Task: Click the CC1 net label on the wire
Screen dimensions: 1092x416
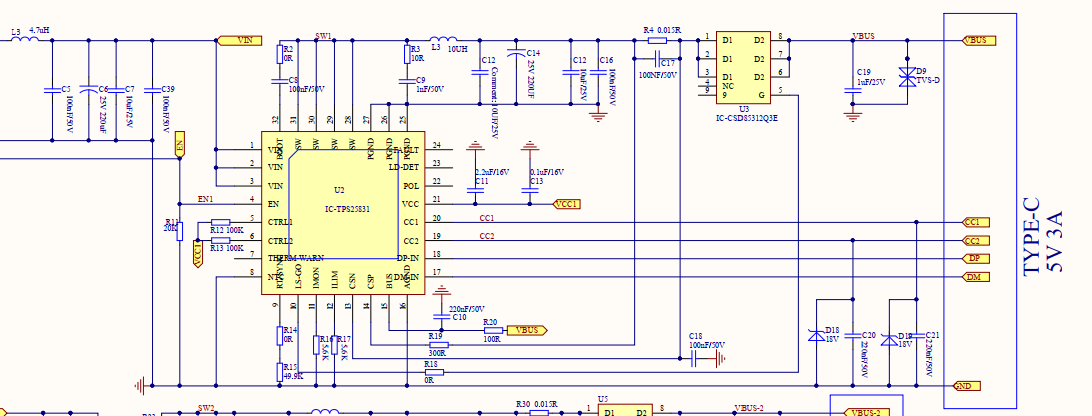Action: pos(487,217)
